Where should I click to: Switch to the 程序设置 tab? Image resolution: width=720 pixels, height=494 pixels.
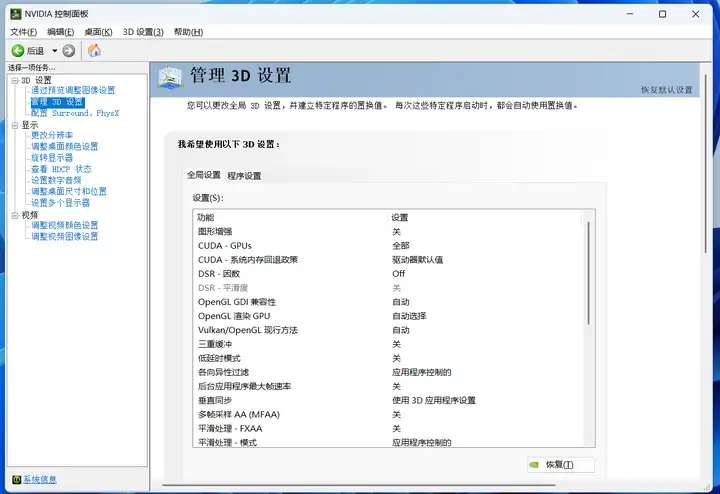244,175
